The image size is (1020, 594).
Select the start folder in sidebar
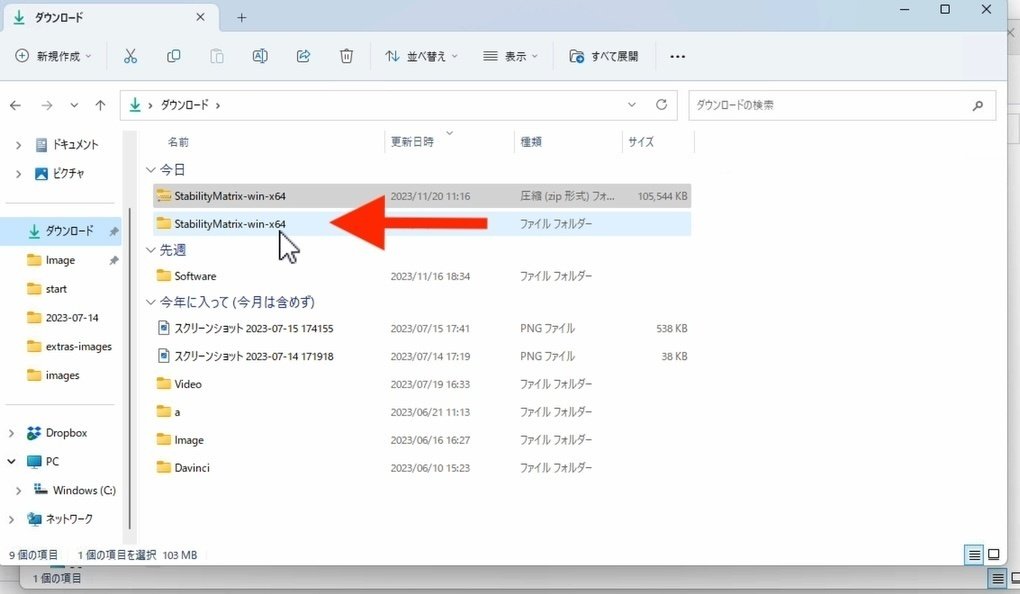coord(47,289)
